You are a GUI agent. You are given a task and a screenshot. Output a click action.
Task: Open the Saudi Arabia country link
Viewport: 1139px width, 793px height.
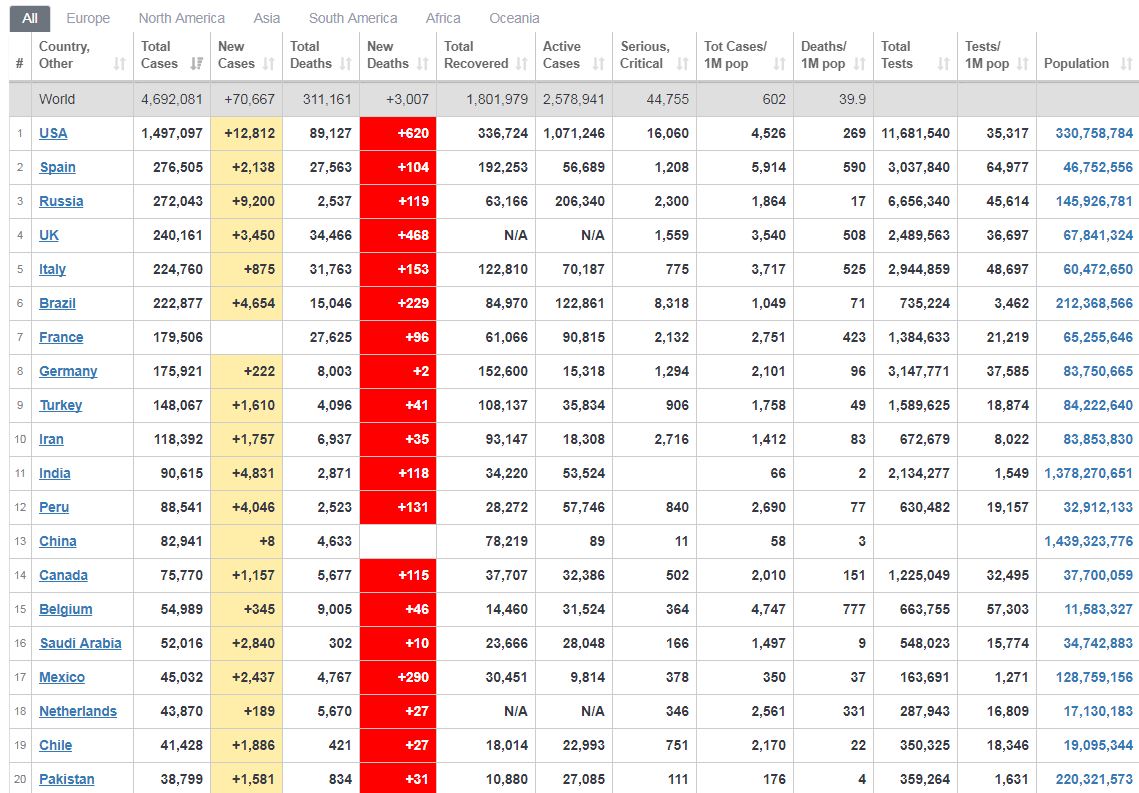point(81,643)
